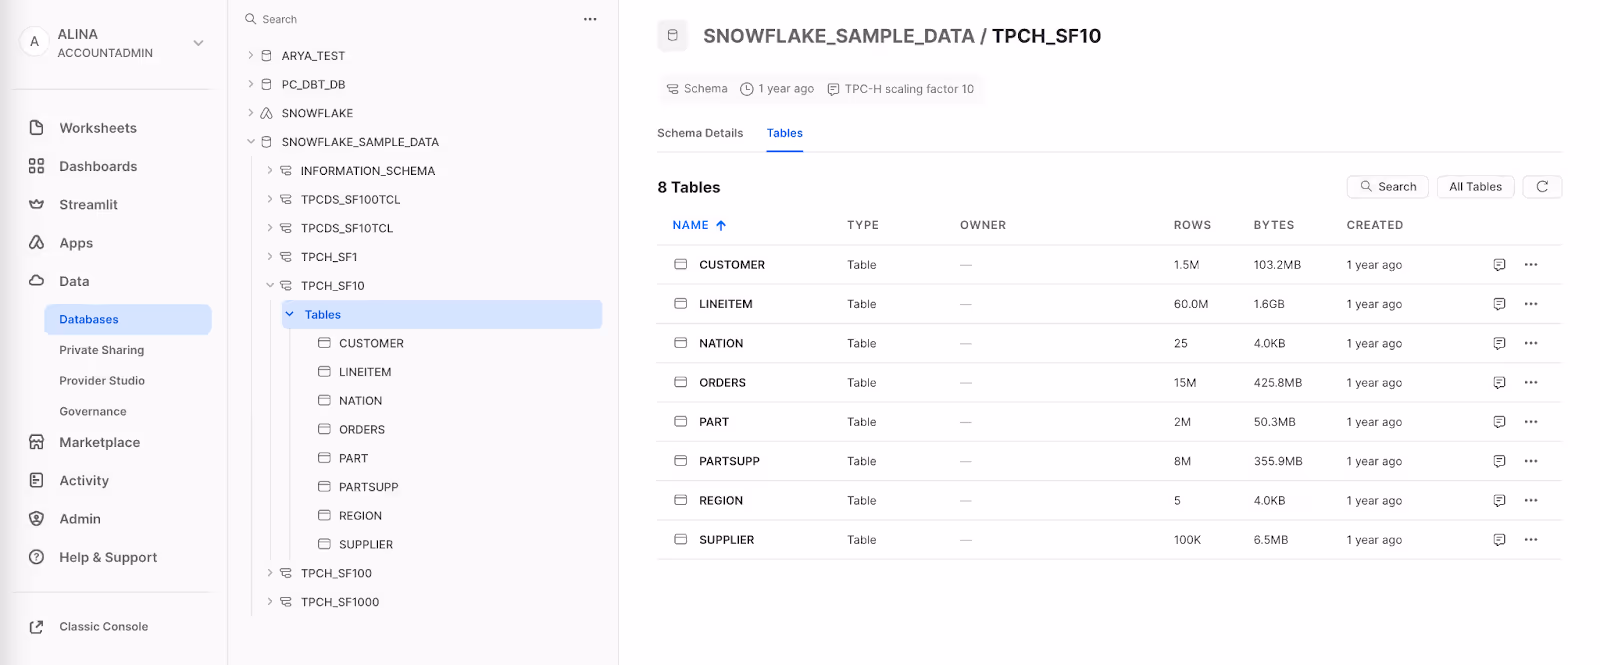This screenshot has width=1600, height=665.
Task: Select the ORDERS table in object tree
Action: tap(362, 430)
